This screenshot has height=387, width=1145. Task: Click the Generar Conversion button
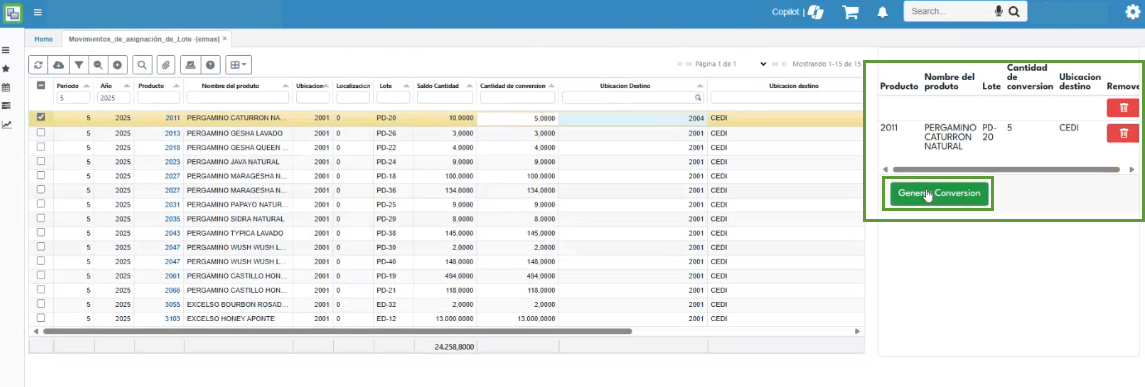939,194
